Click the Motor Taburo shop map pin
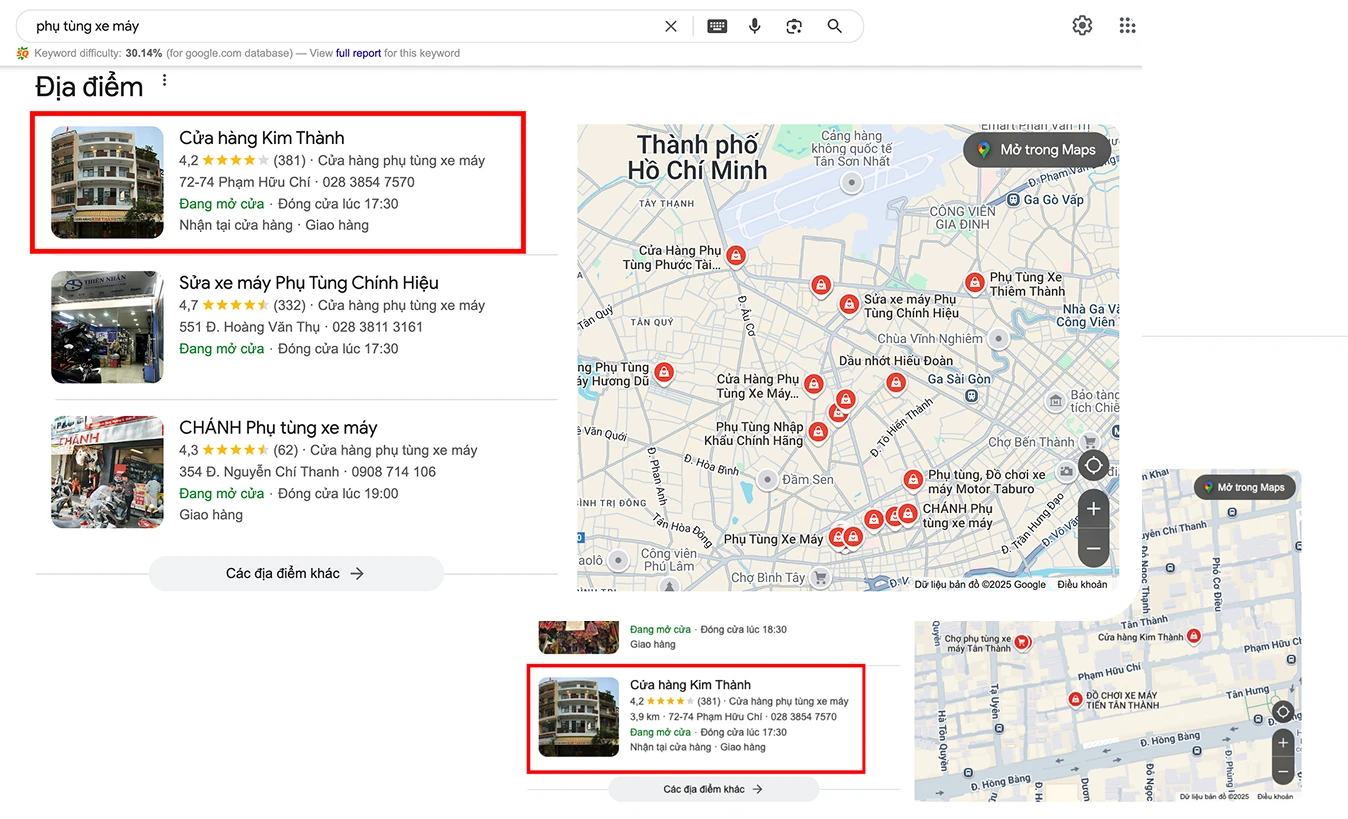This screenshot has height=819, width=1348. (912, 481)
